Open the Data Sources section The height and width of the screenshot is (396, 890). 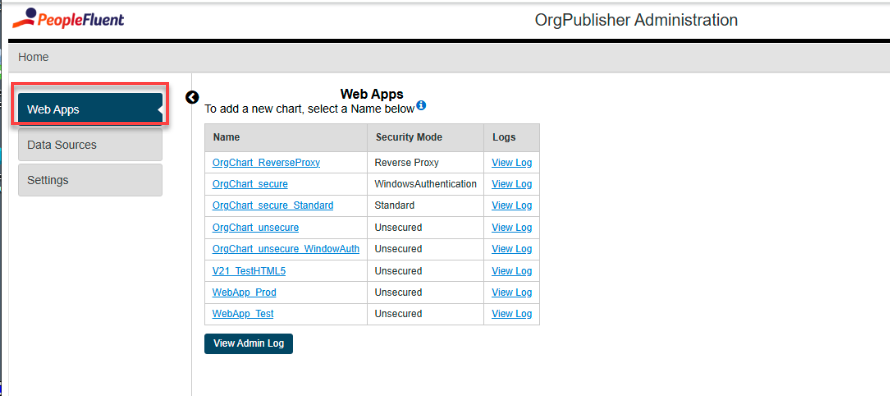[x=90, y=145]
